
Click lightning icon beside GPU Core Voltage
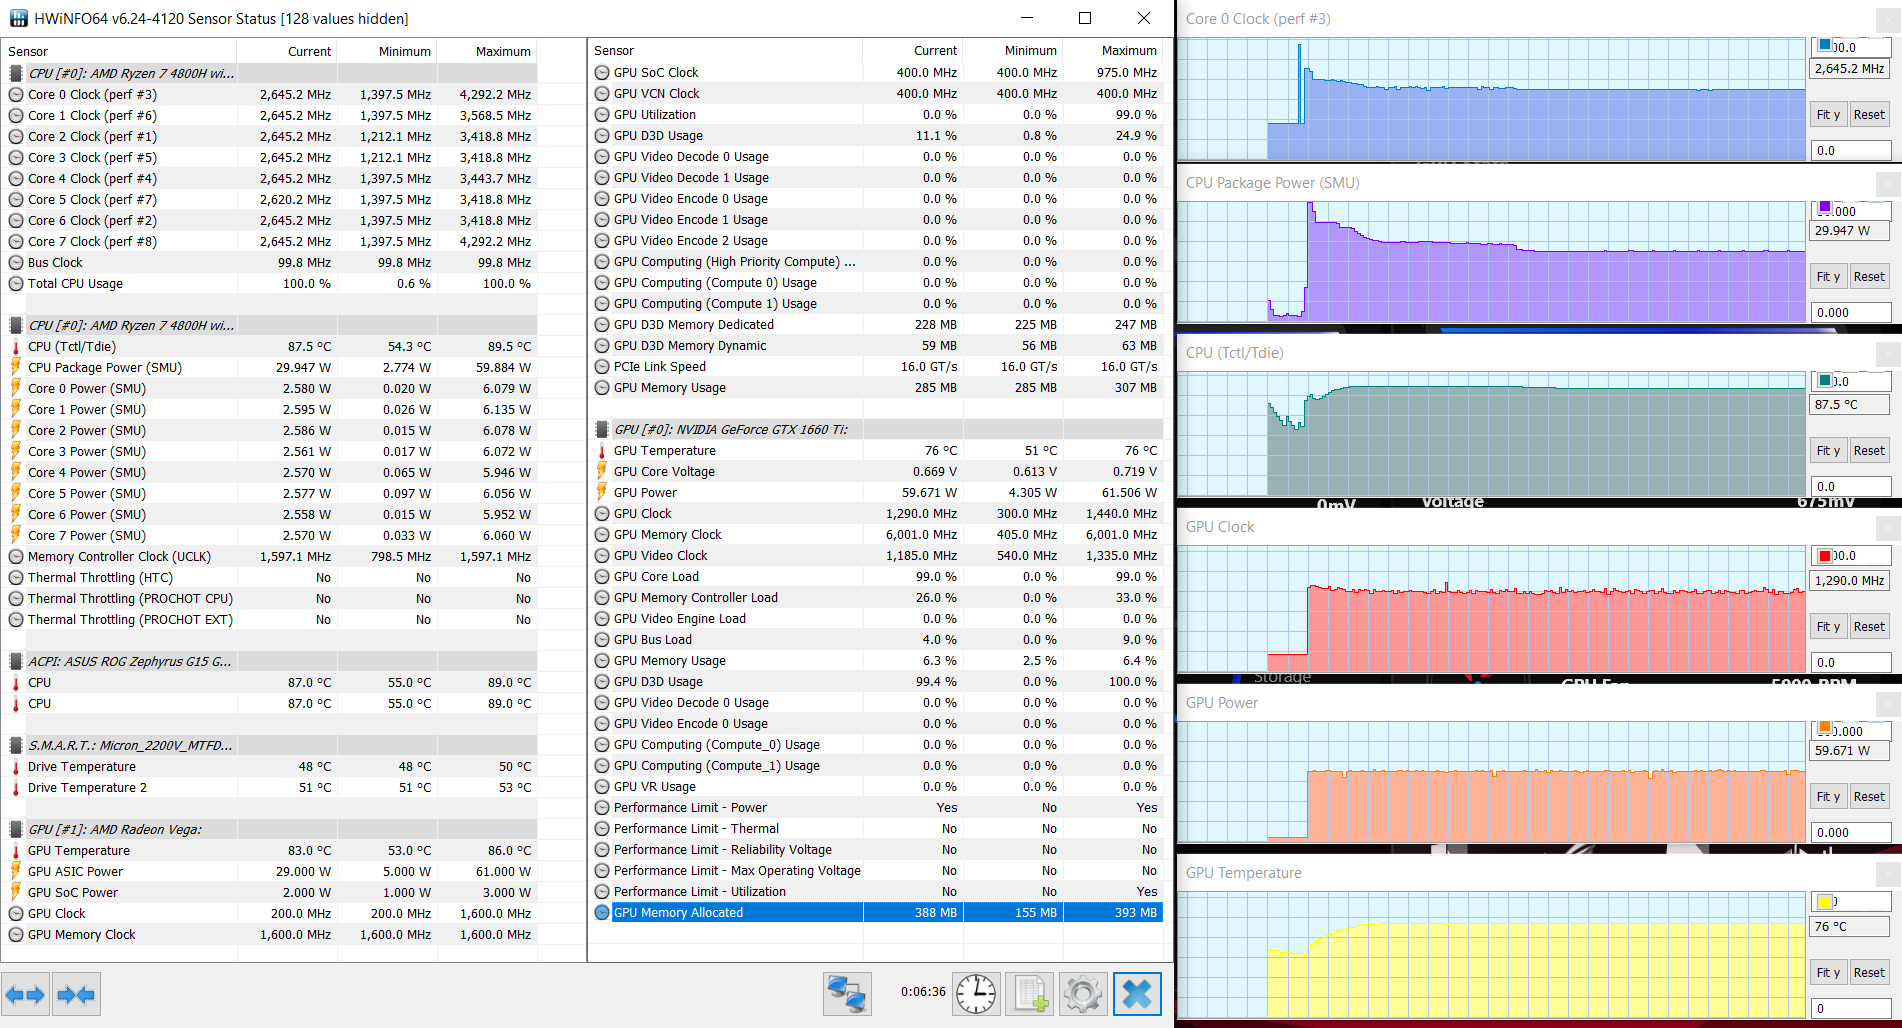(602, 472)
